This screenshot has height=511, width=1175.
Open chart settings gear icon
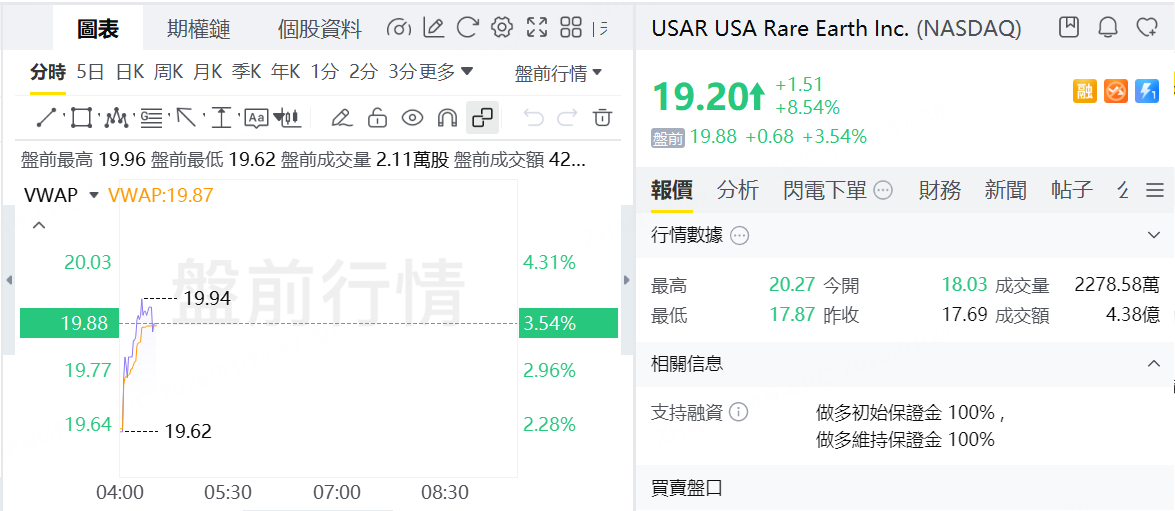click(x=501, y=28)
